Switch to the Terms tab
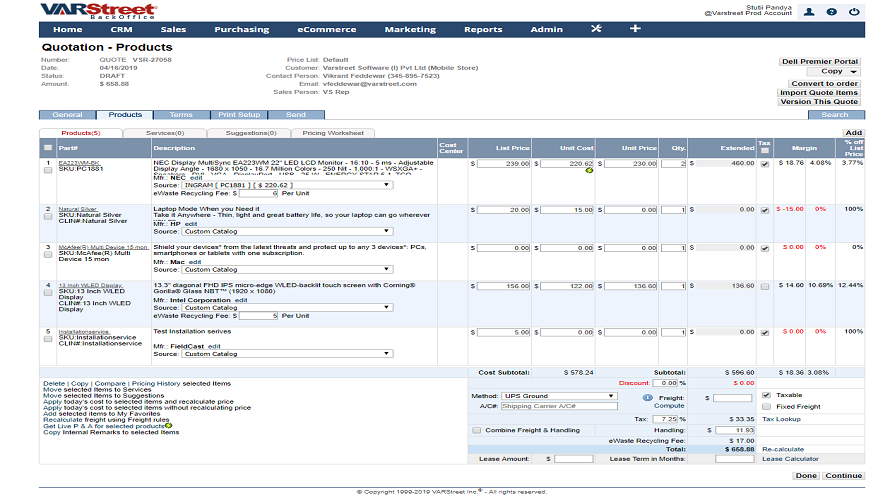890x500 pixels. (x=181, y=115)
